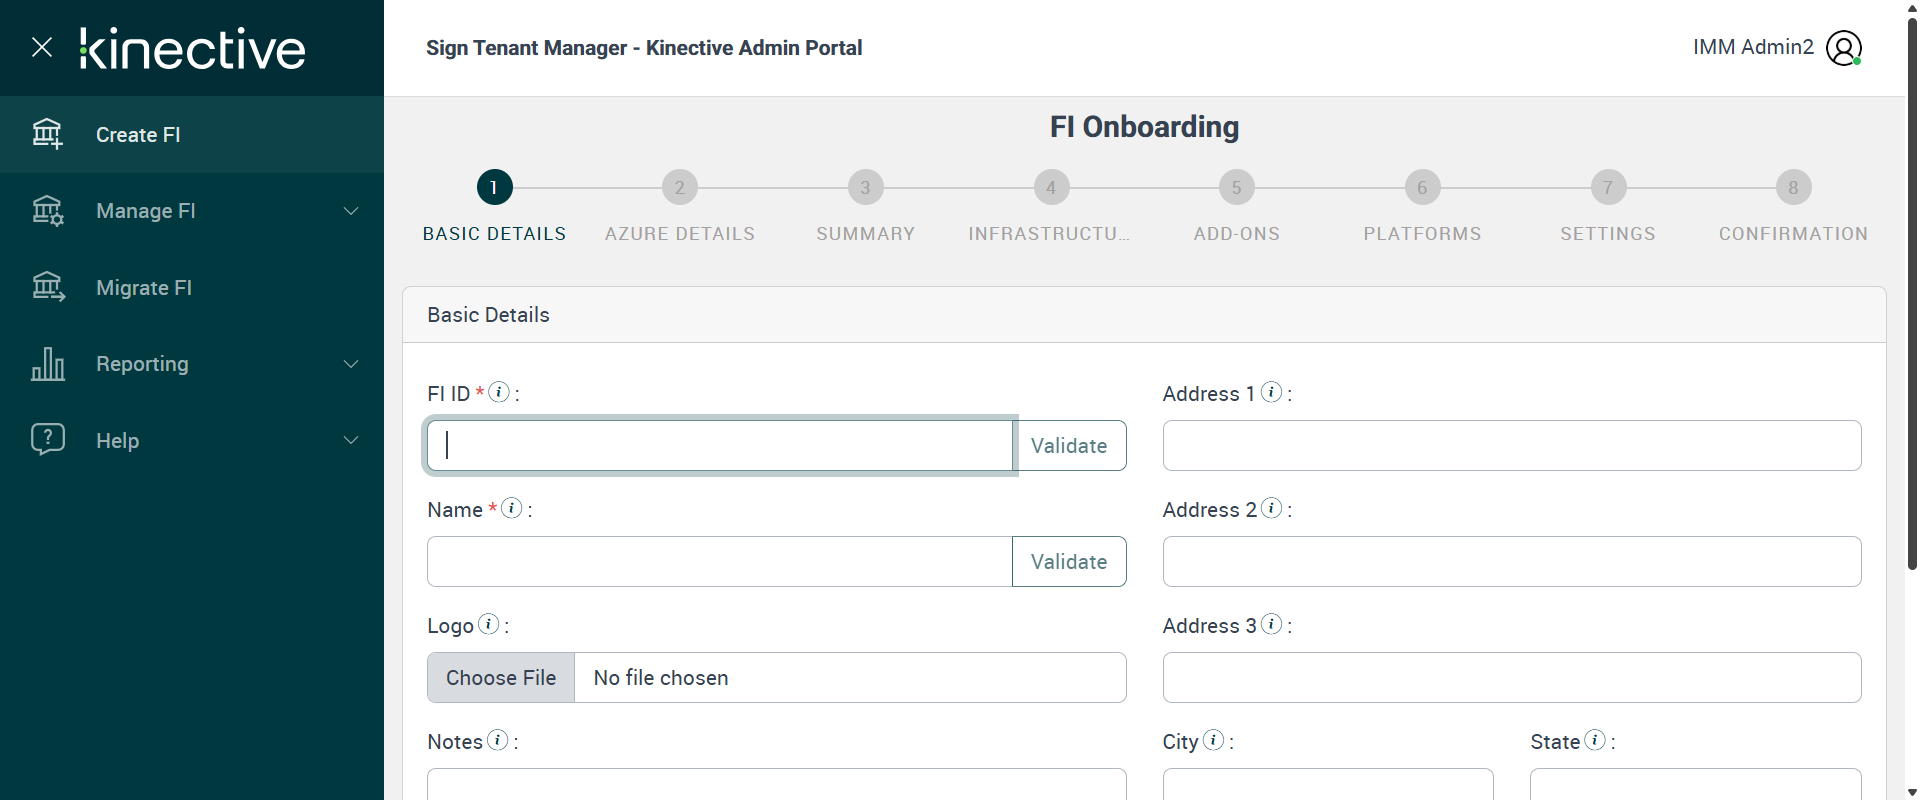Click the Reporting bar chart icon
The height and width of the screenshot is (800, 1920).
point(48,364)
